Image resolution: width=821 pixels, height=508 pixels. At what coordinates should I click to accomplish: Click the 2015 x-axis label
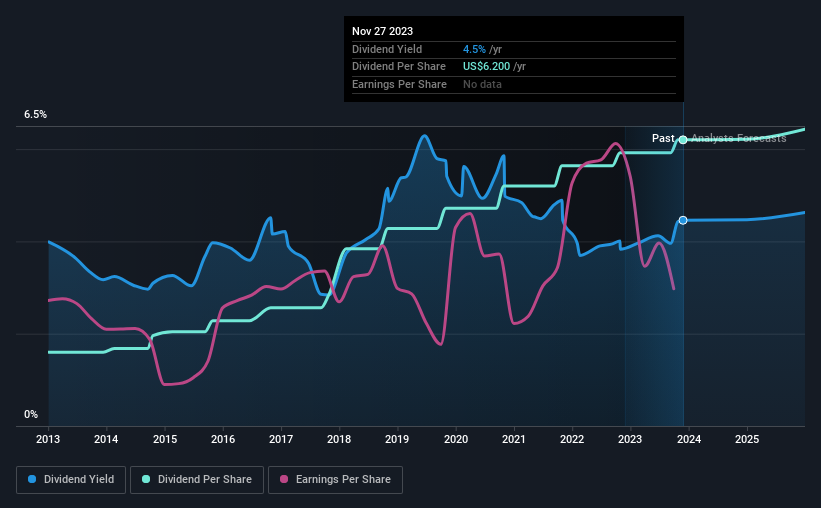click(165, 439)
